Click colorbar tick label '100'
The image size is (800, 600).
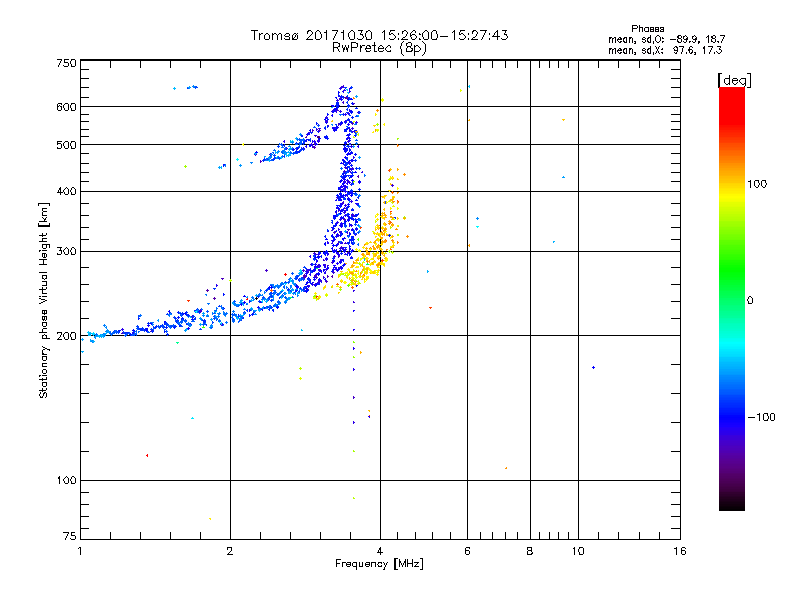(757, 184)
